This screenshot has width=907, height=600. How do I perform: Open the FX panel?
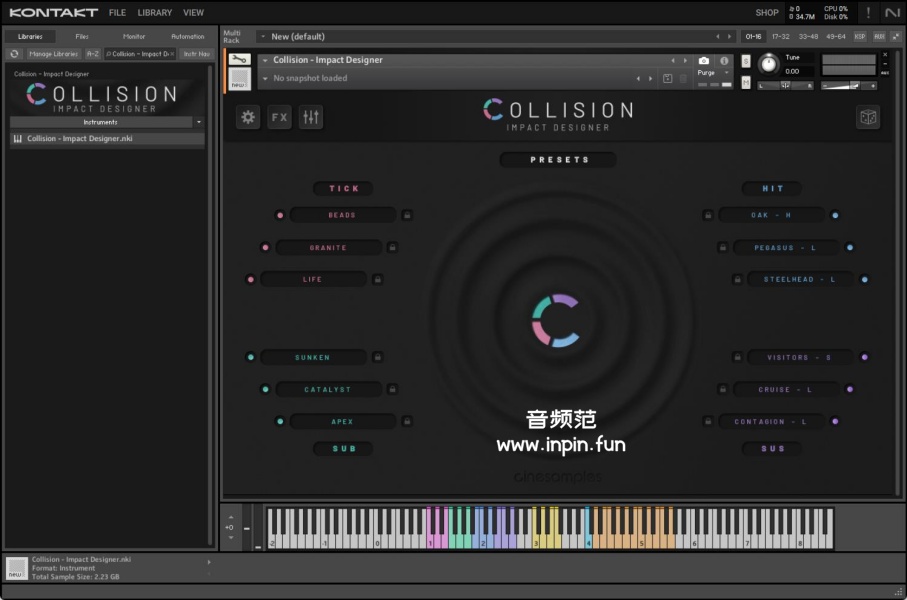tap(279, 117)
